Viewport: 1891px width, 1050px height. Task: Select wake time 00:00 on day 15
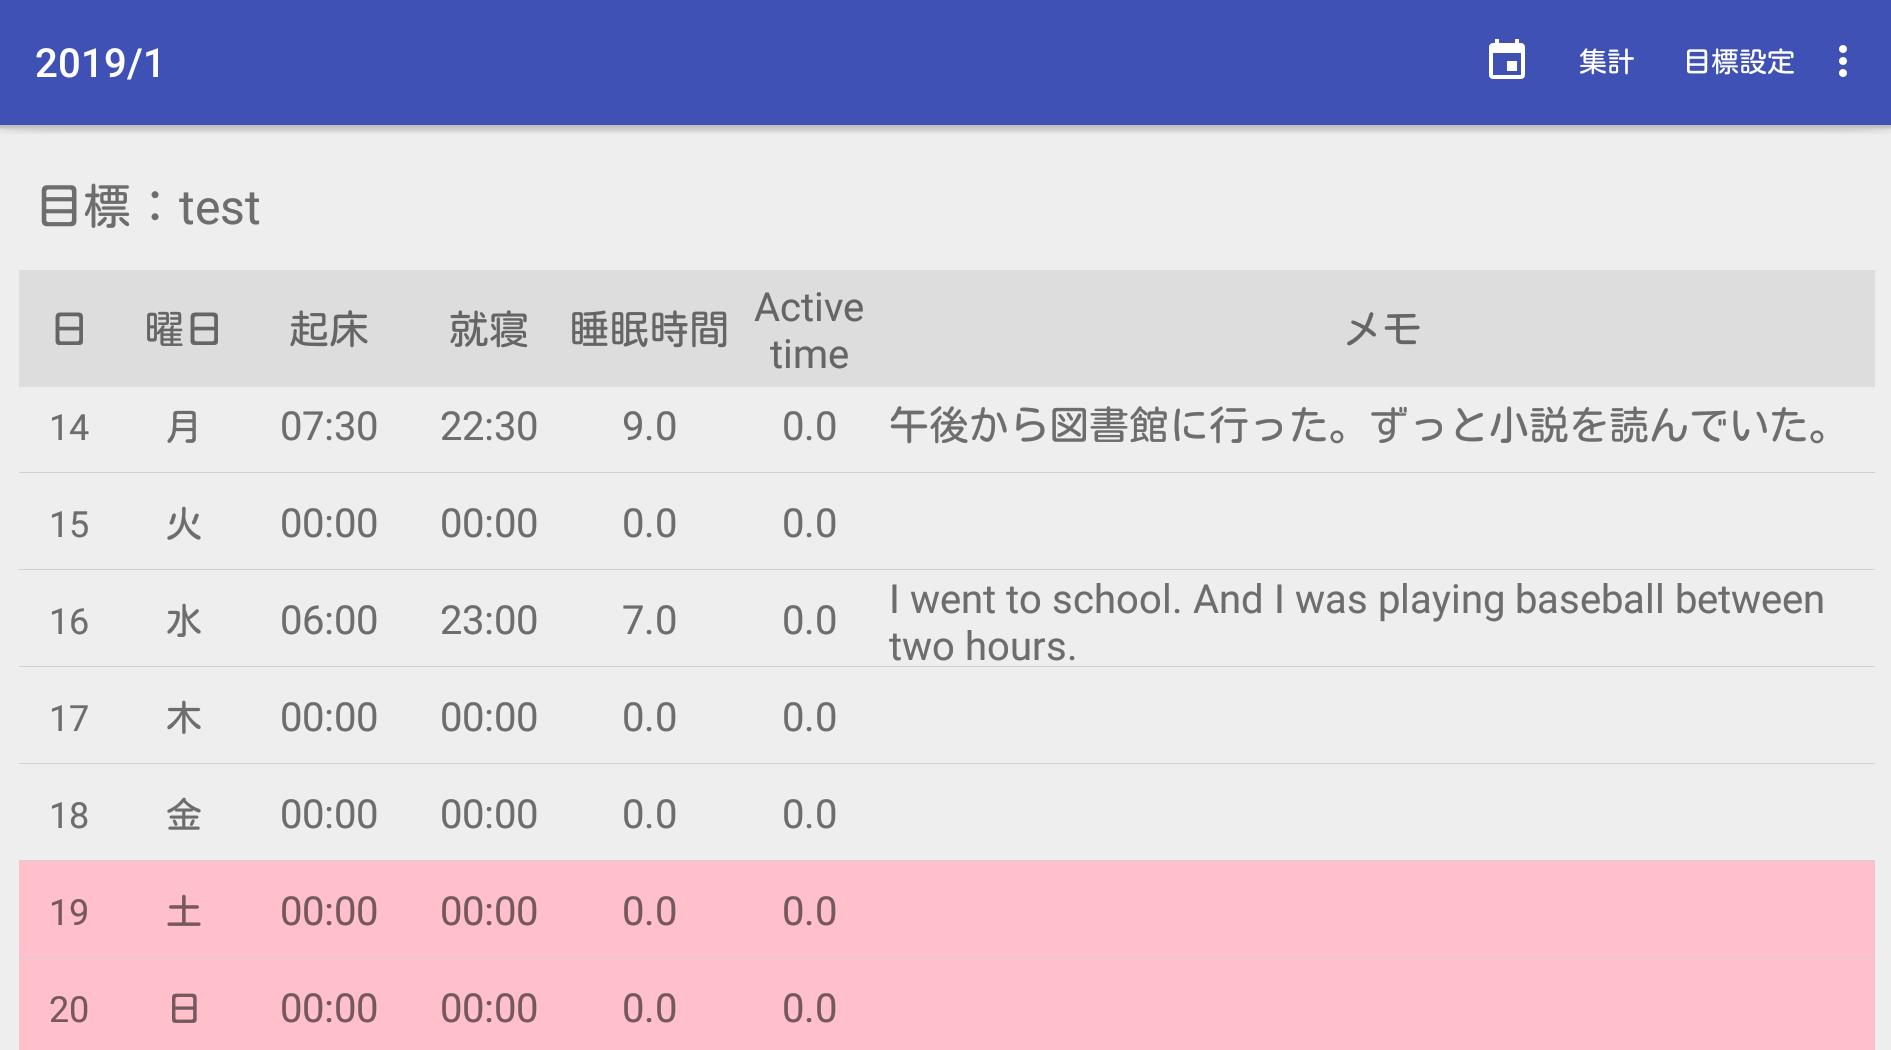tap(329, 524)
